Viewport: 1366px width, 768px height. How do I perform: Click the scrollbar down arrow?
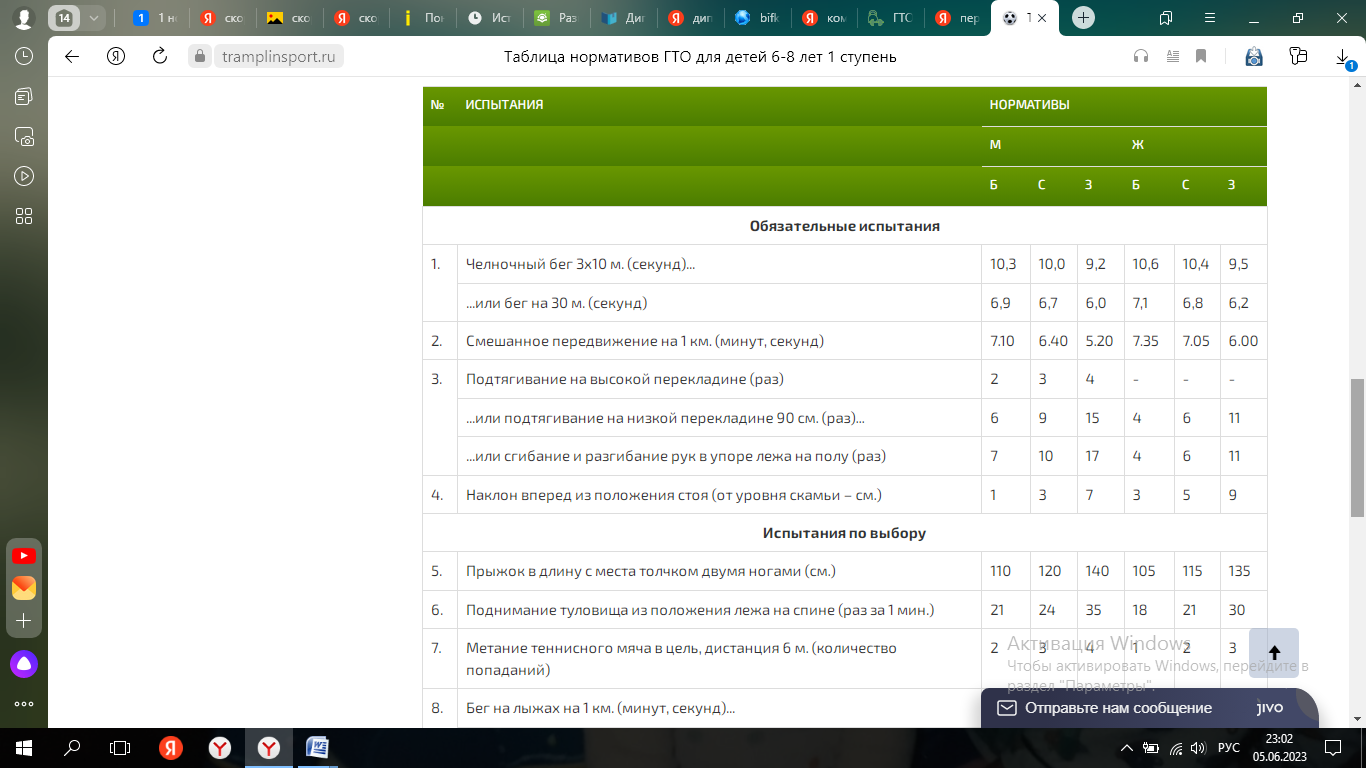[x=1357, y=721]
